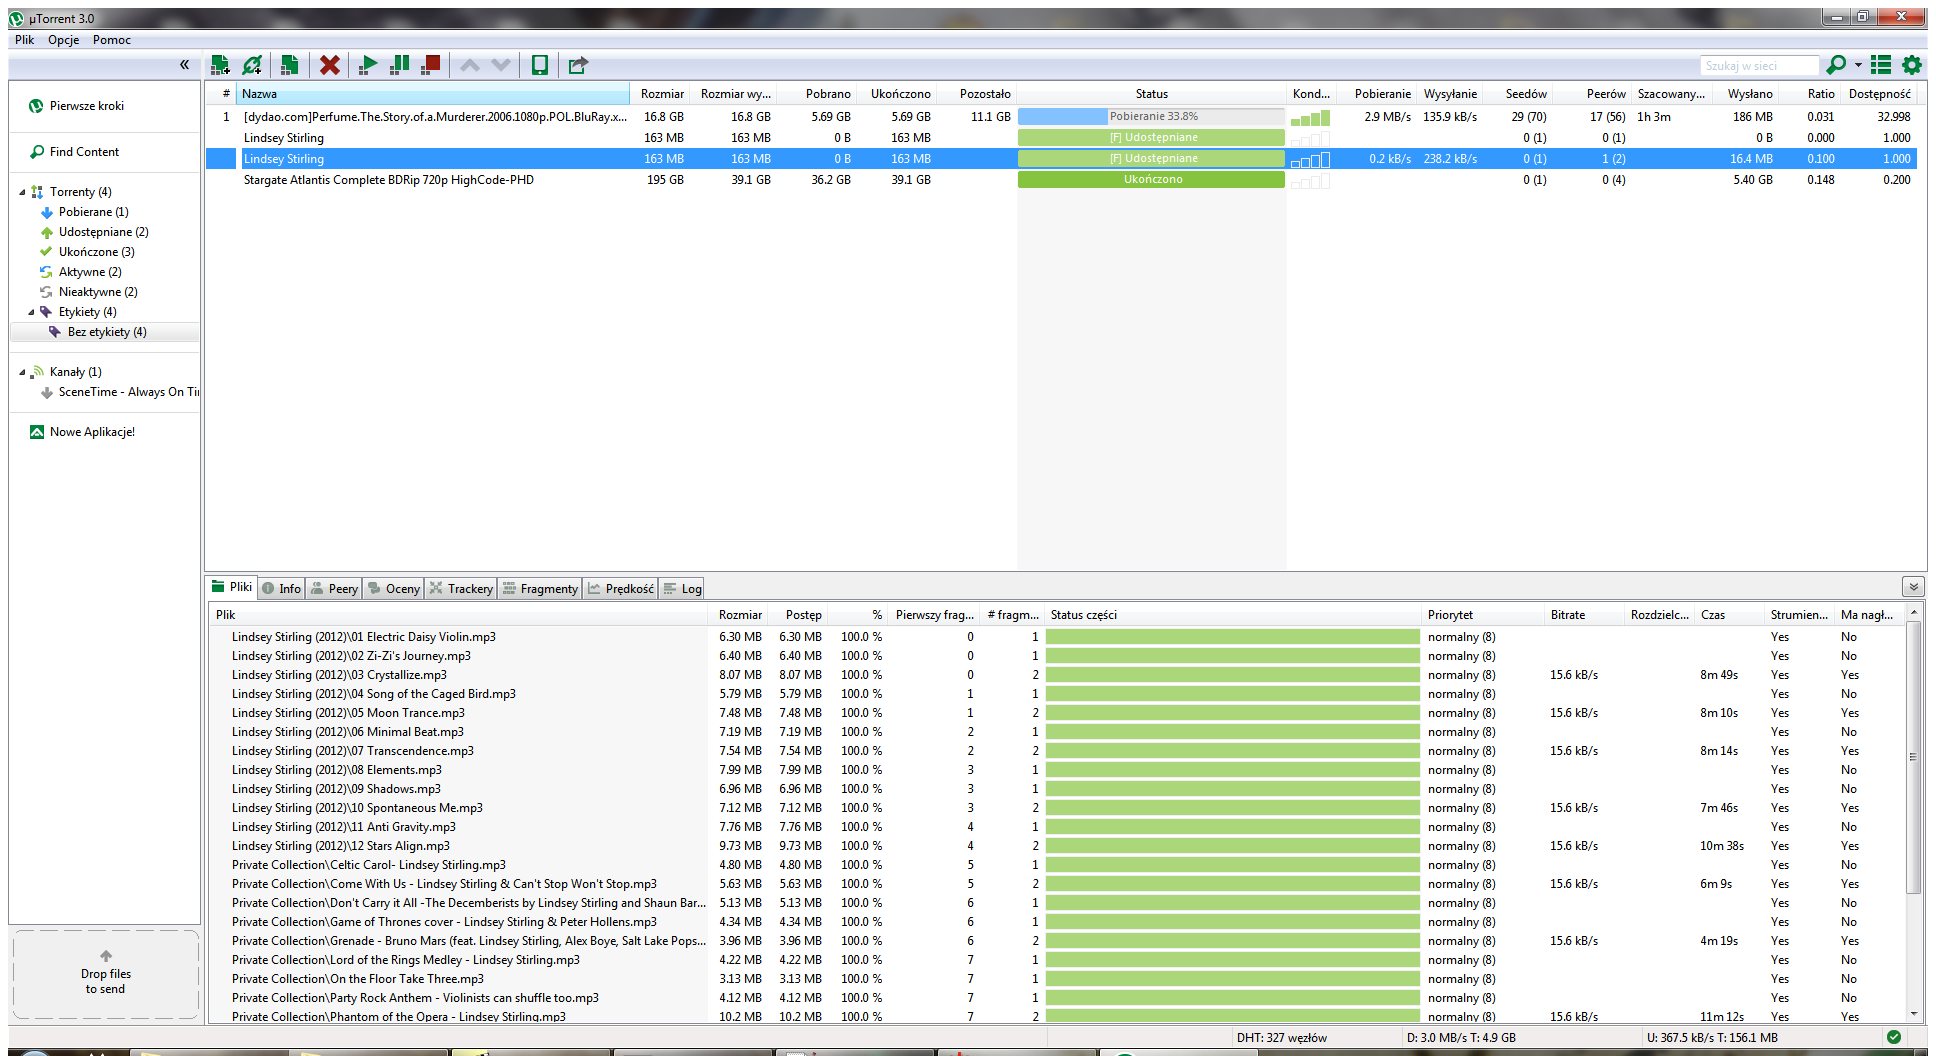Viewport: 1936px width, 1056px height.
Task: Click the upload speed status entry
Action: coord(1712,1038)
